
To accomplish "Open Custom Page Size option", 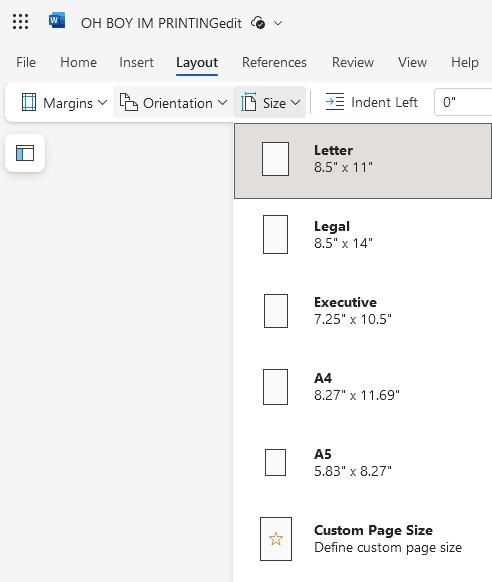I will tap(363, 539).
